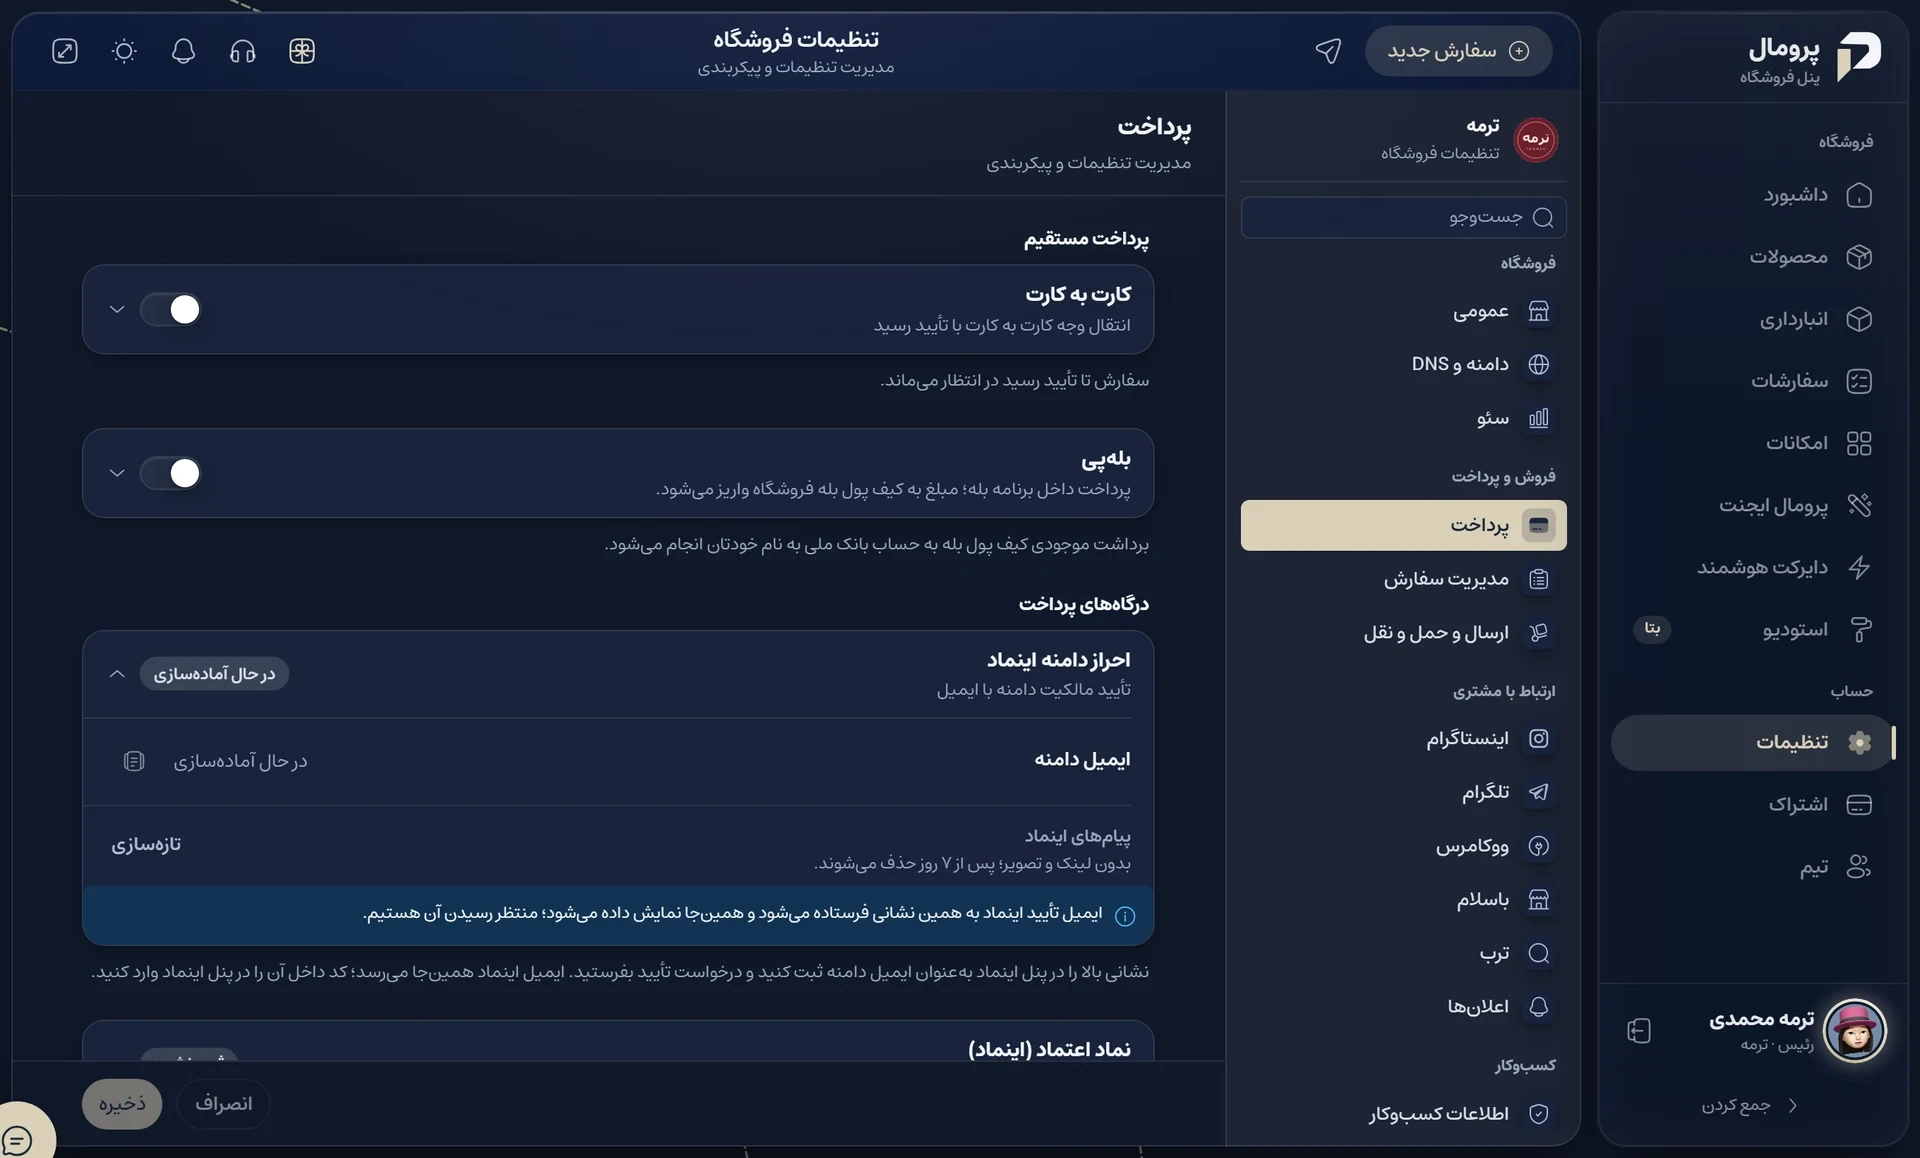Image resolution: width=1920 pixels, height=1158 pixels.
Task: Open اعلان‌ها settings section
Action: 1404,1007
